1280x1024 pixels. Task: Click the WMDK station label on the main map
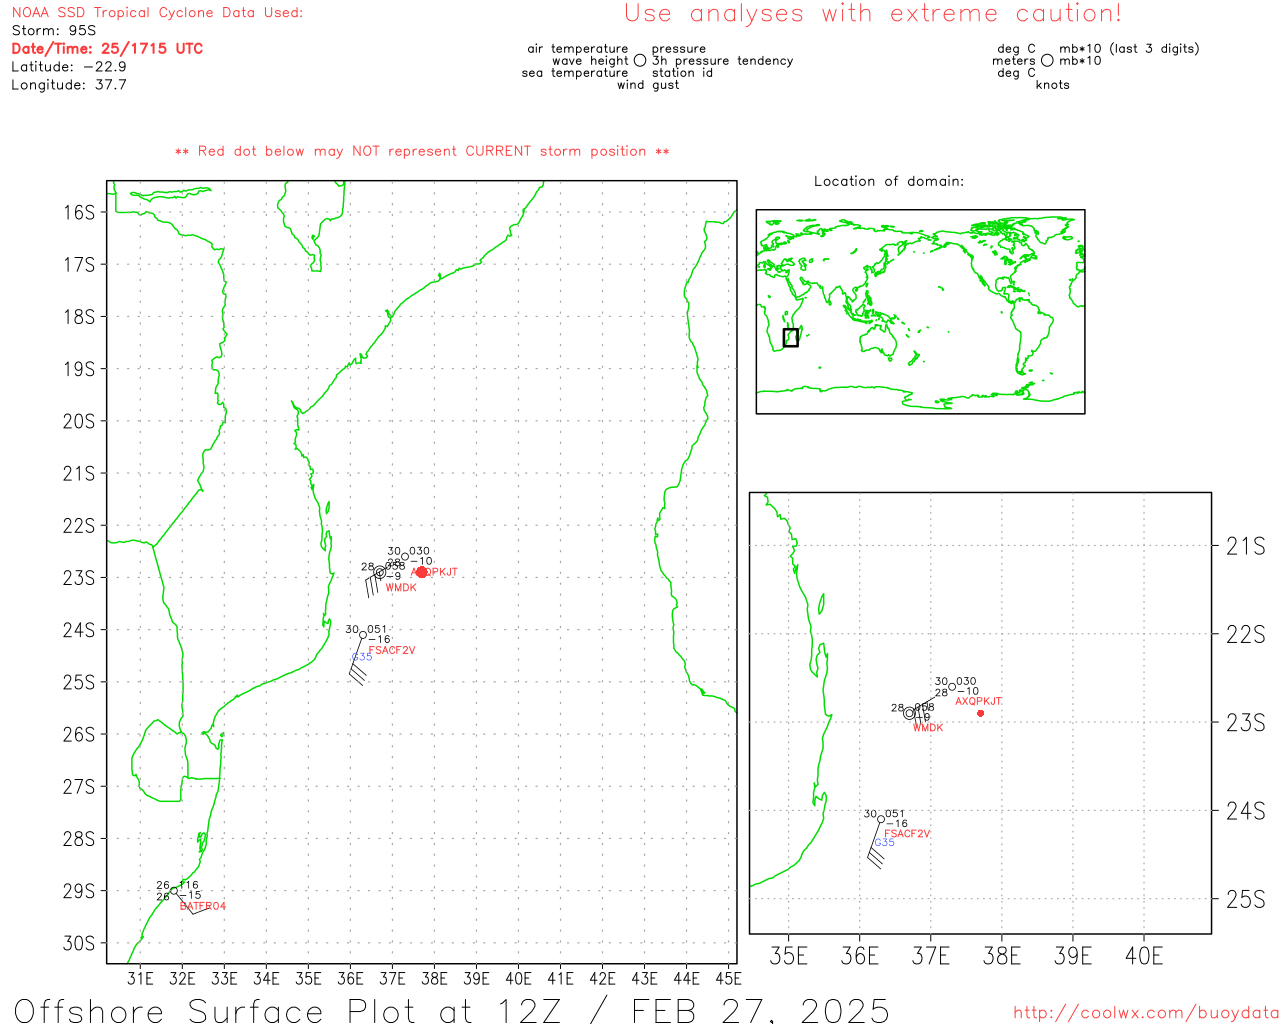pyautogui.click(x=401, y=588)
